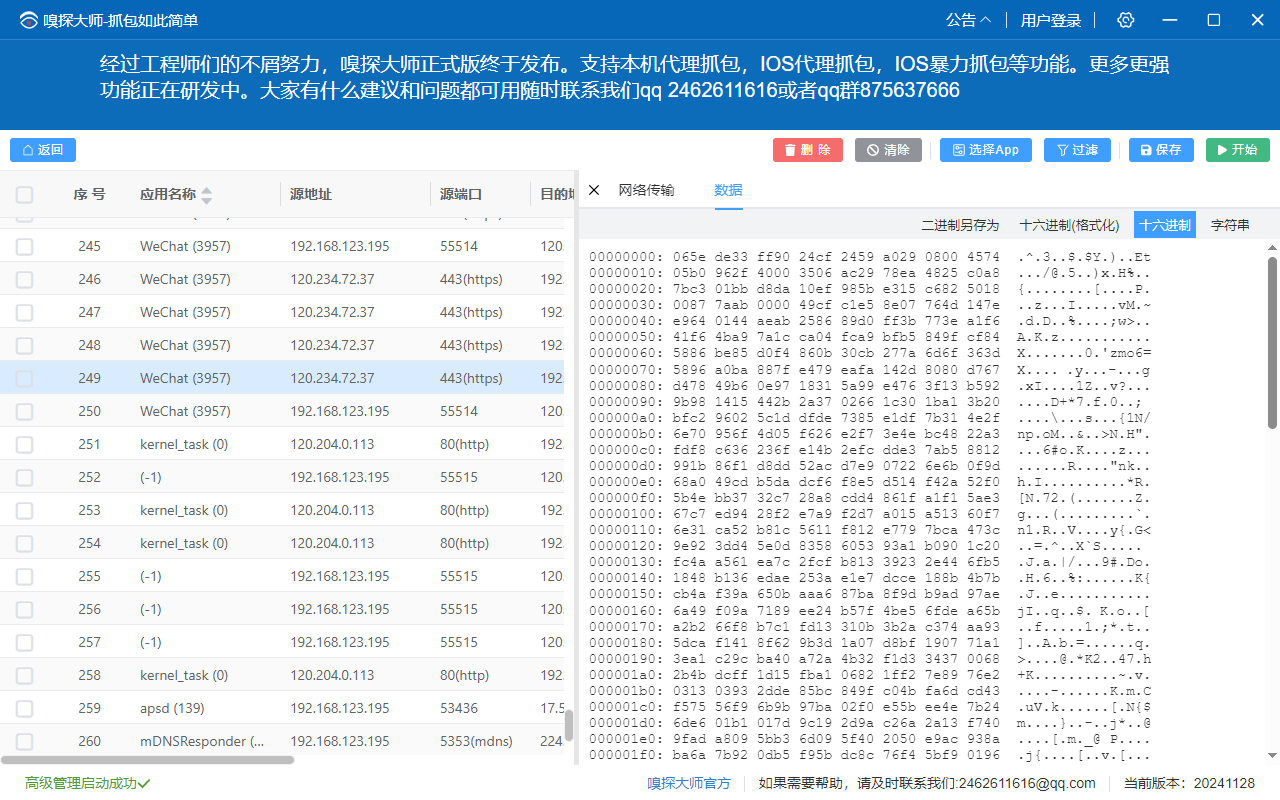Click the 过滤 filter button
The width and height of the screenshot is (1280, 800).
click(1077, 150)
